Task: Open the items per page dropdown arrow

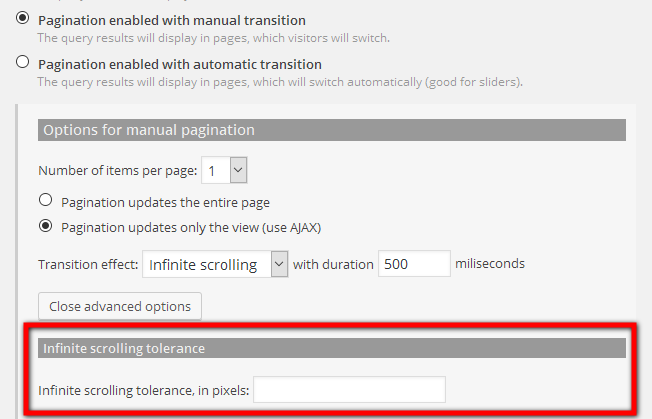Action: (x=238, y=170)
